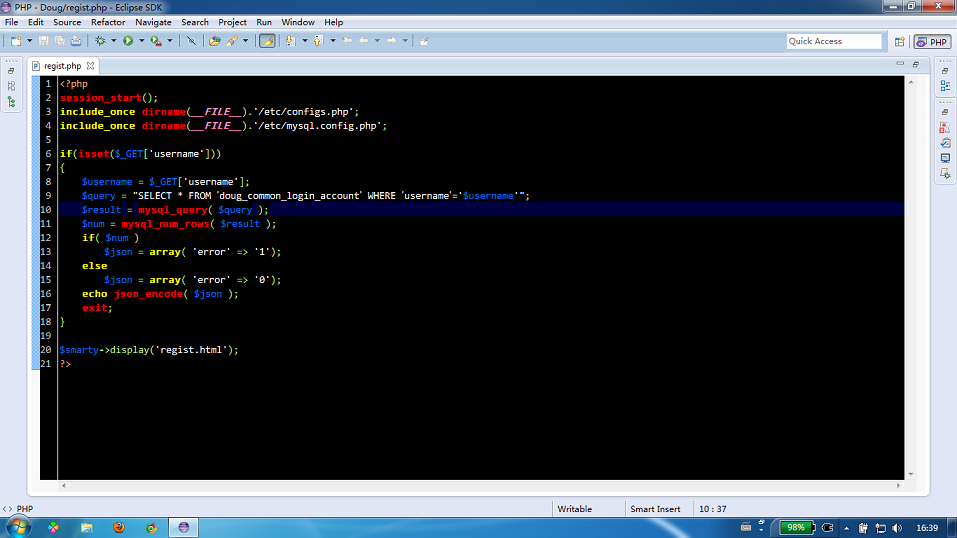
Task: Expand the Run dropdown arrow
Action: click(142, 41)
